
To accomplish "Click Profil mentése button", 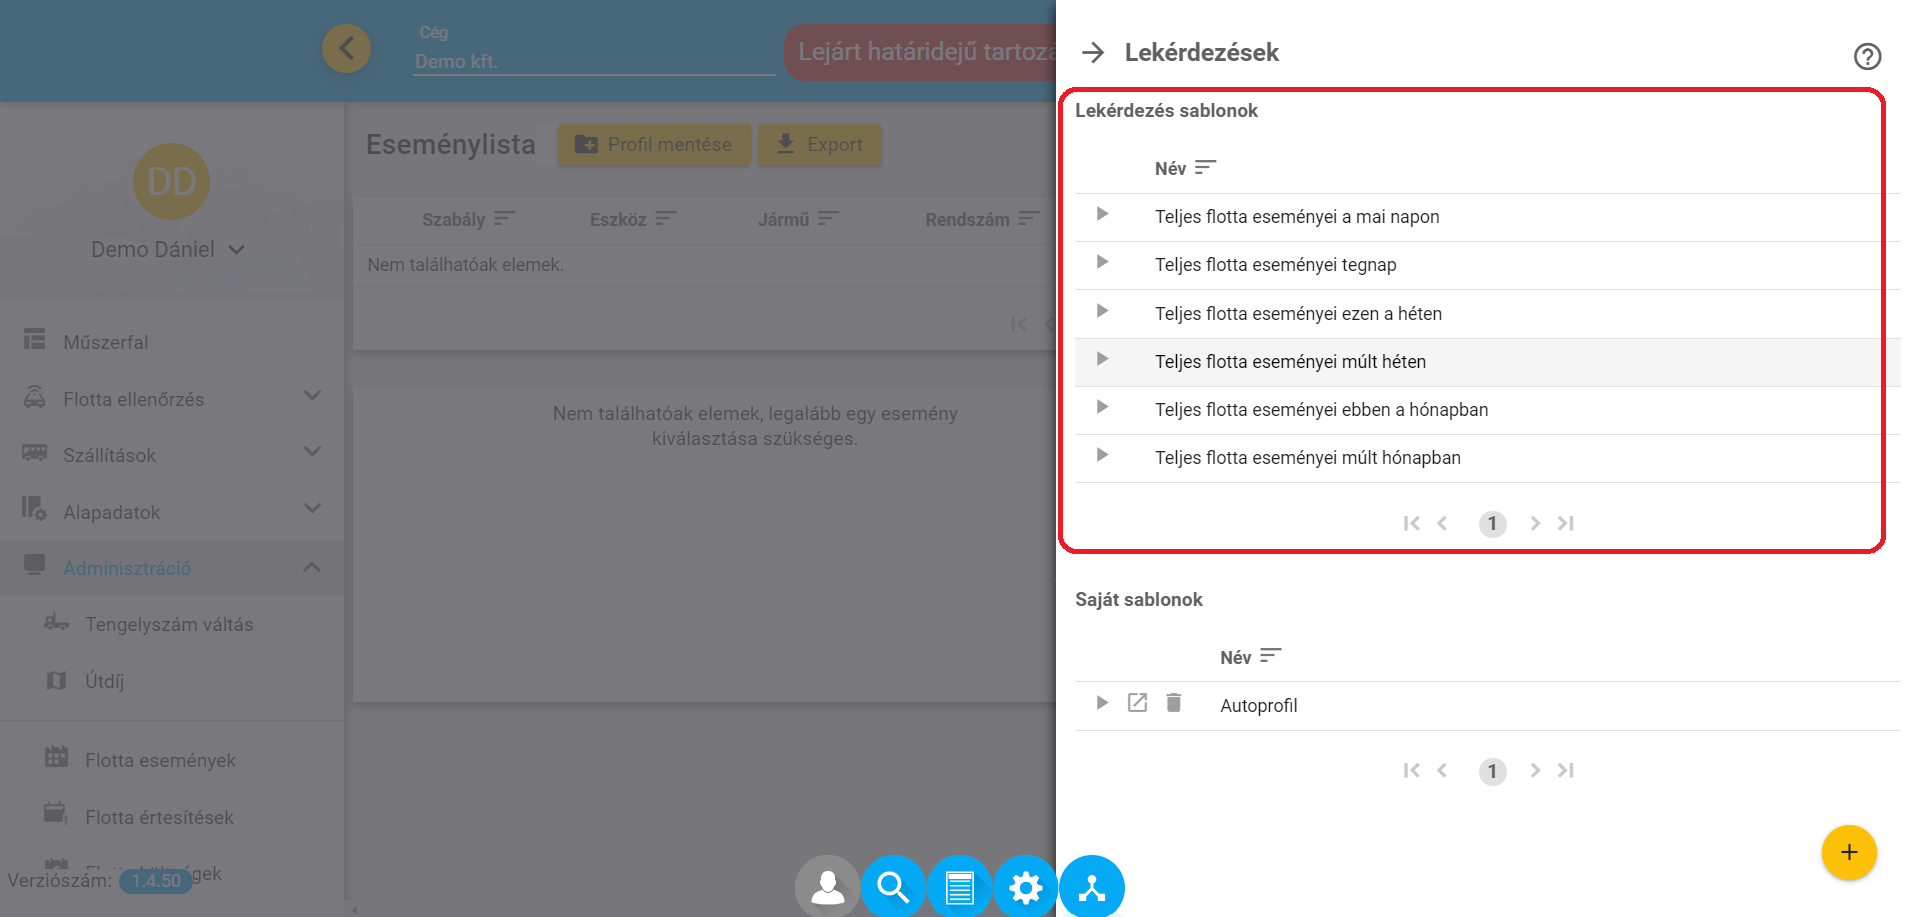I will click(653, 145).
